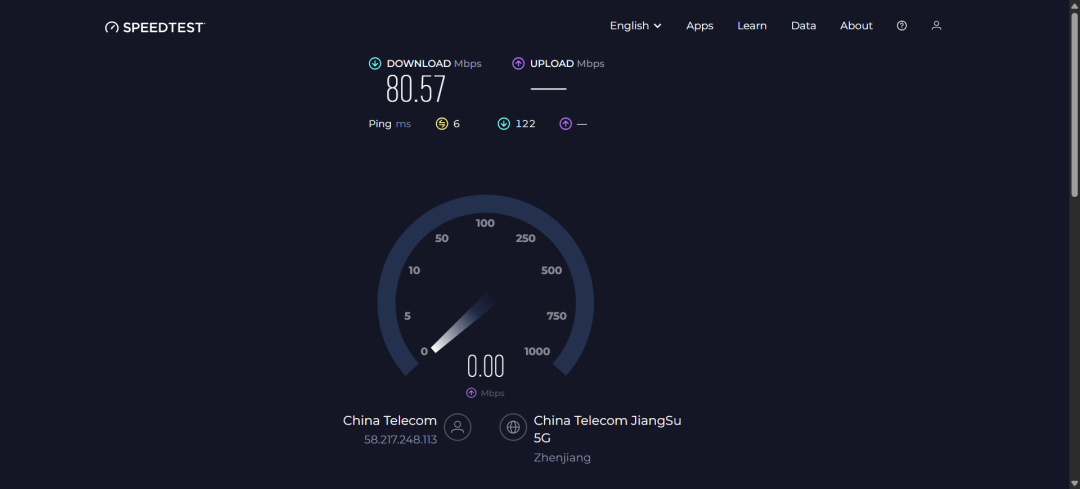Open the user account icon
The height and width of the screenshot is (489, 1080).
pos(936,25)
